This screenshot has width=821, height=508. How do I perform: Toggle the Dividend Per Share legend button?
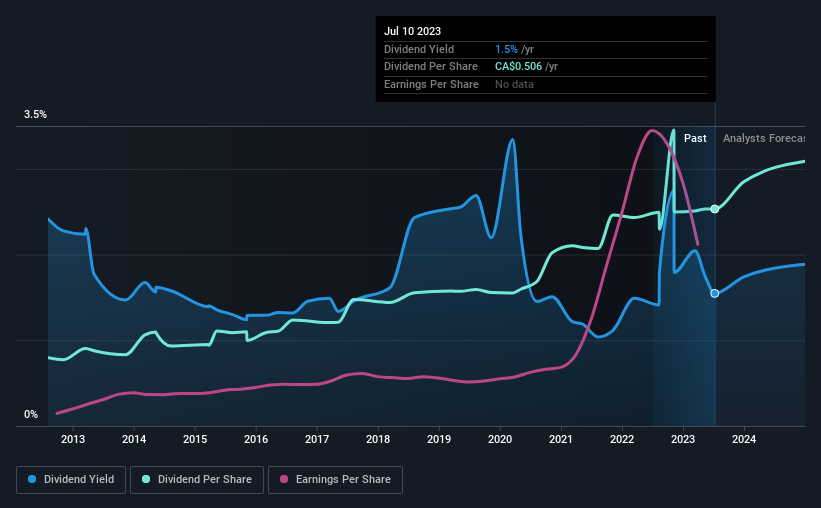(197, 480)
